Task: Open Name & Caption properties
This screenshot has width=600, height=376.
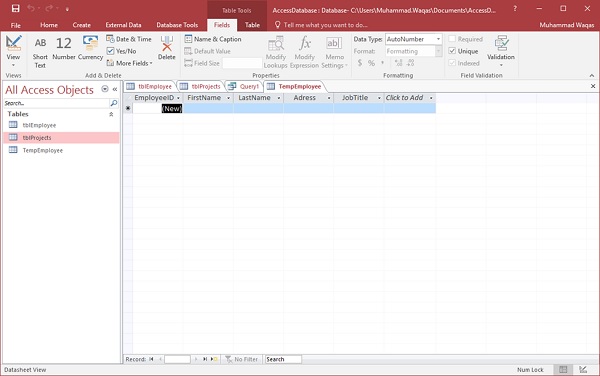Action: [x=213, y=39]
